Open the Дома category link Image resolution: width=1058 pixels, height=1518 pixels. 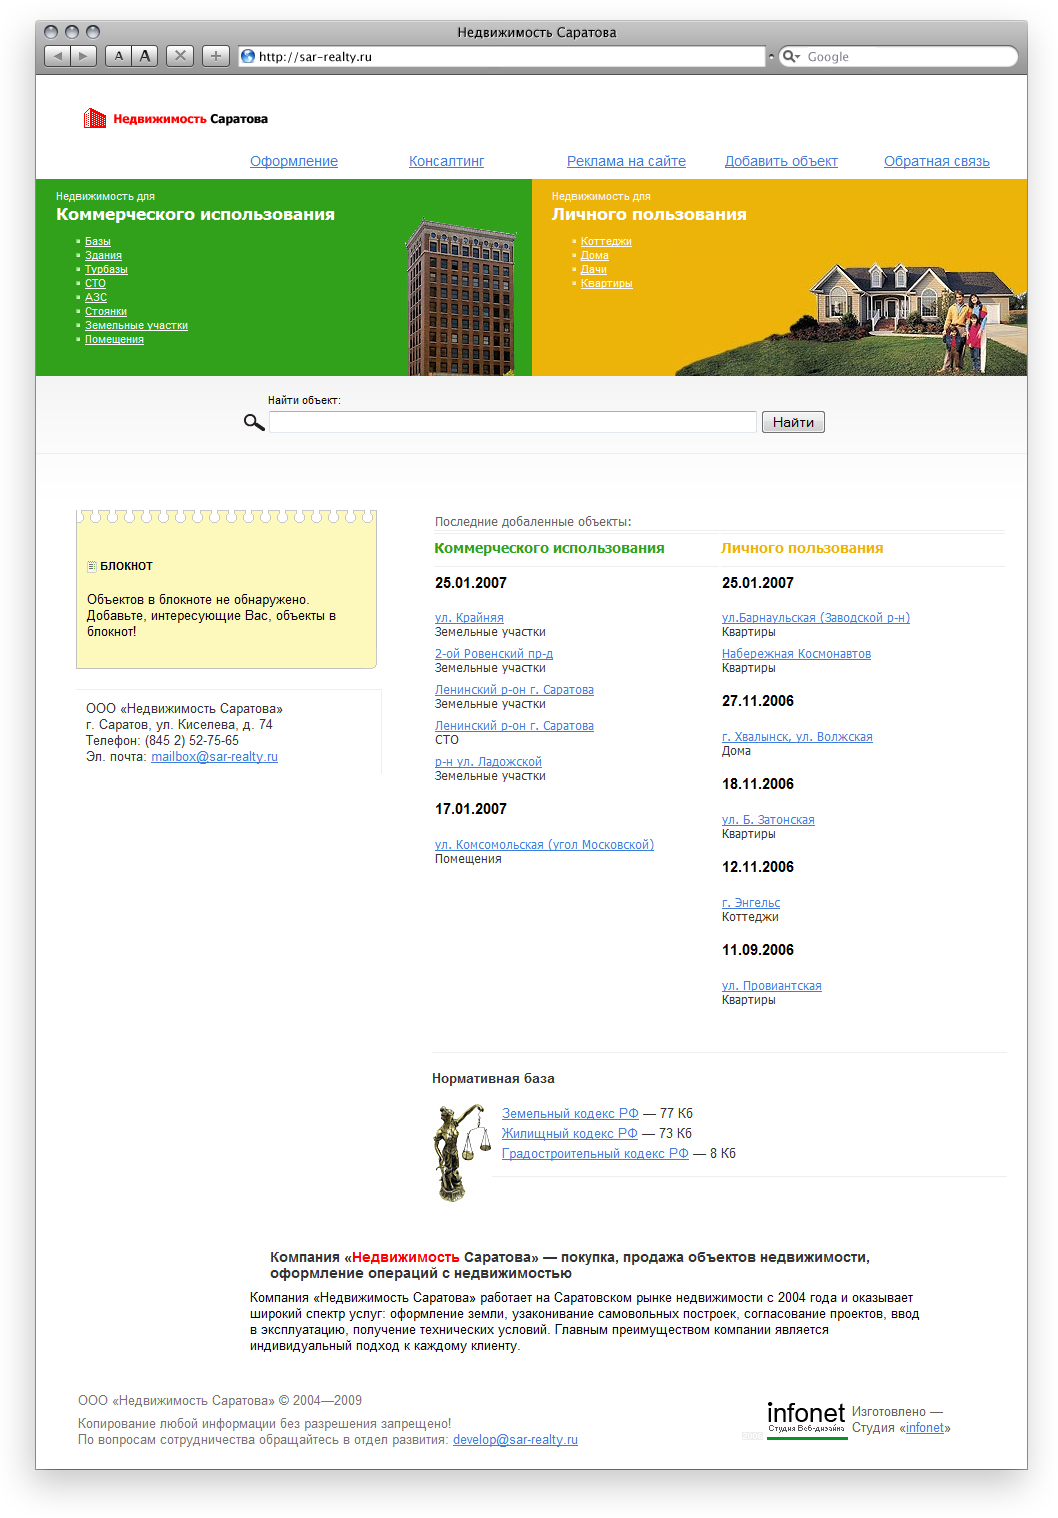coord(595,255)
